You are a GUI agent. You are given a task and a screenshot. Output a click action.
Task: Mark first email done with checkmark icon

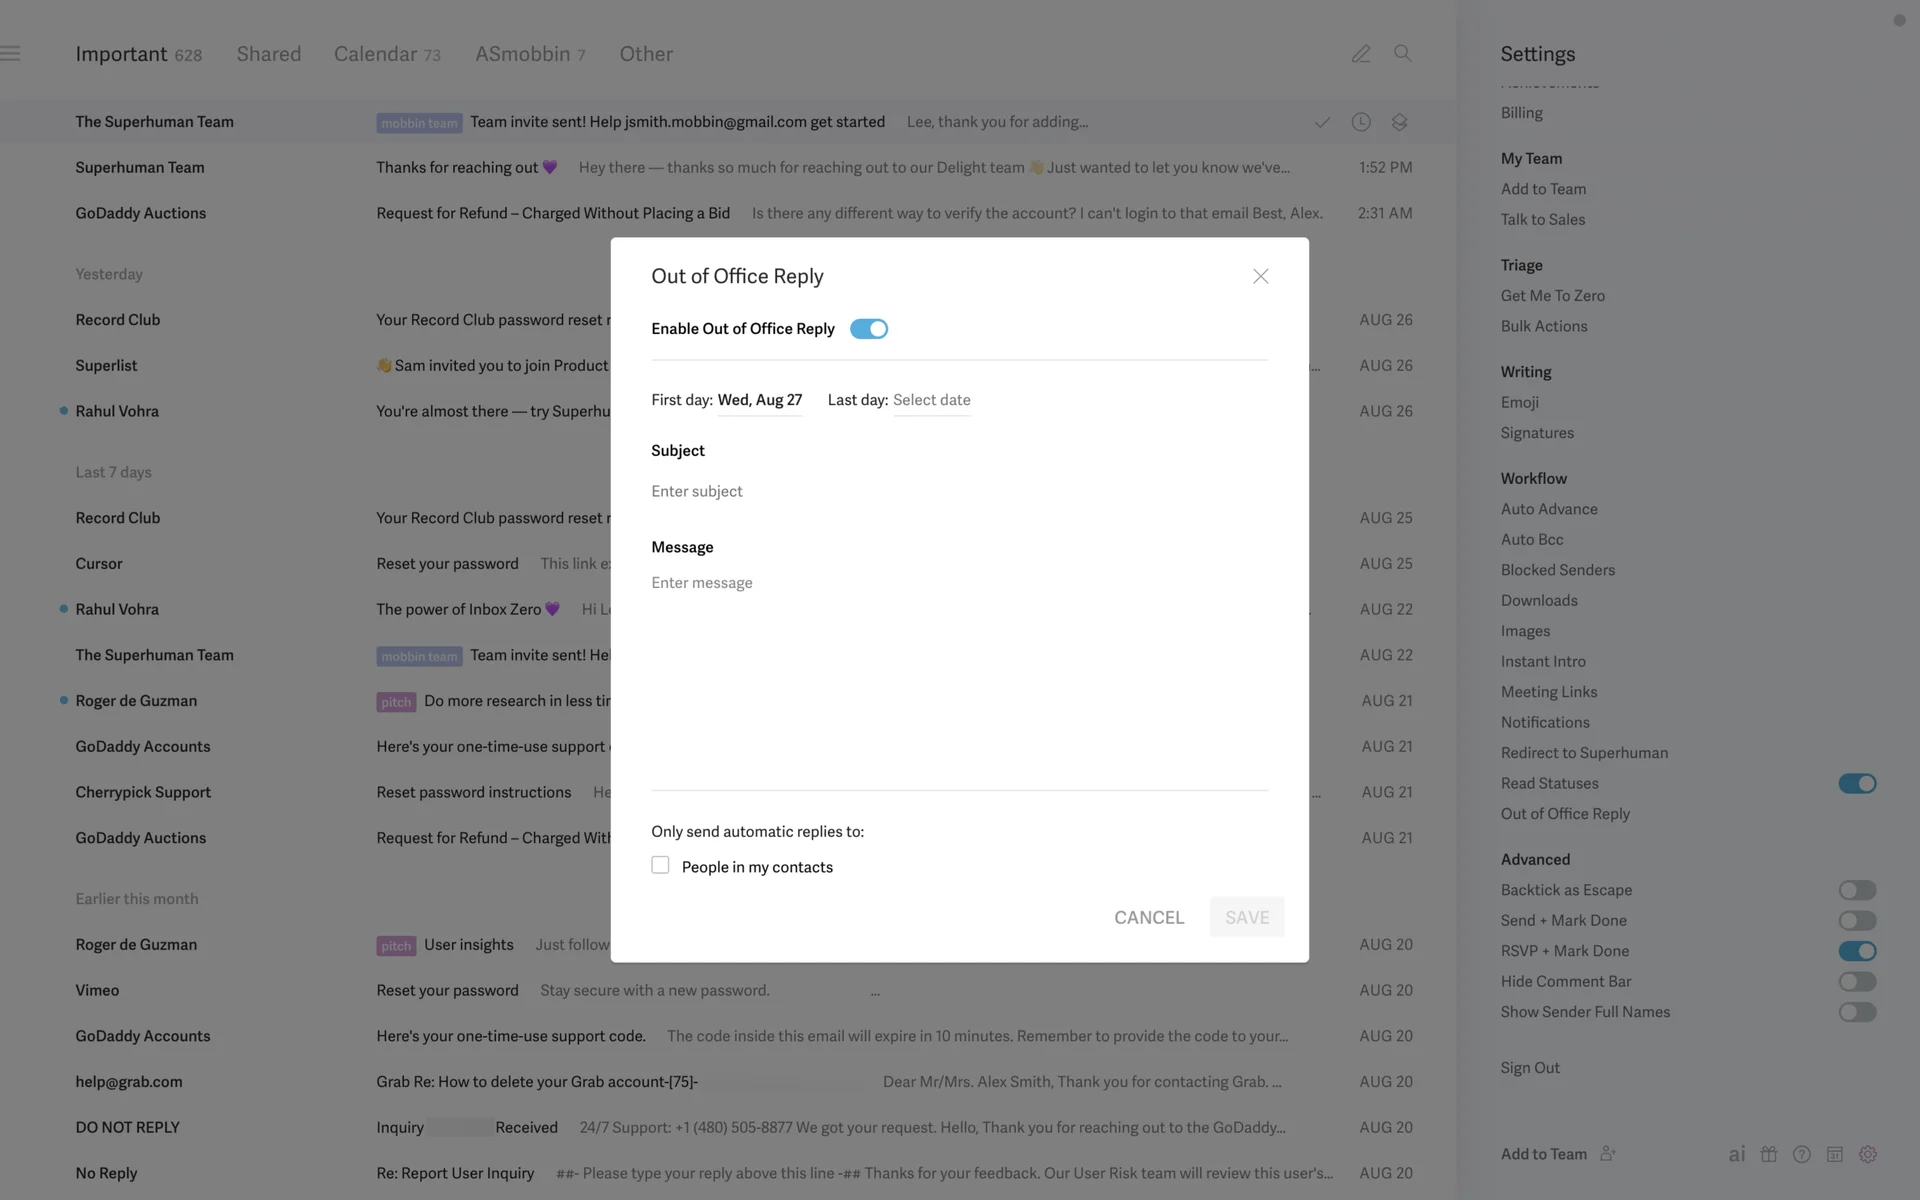(x=1322, y=122)
